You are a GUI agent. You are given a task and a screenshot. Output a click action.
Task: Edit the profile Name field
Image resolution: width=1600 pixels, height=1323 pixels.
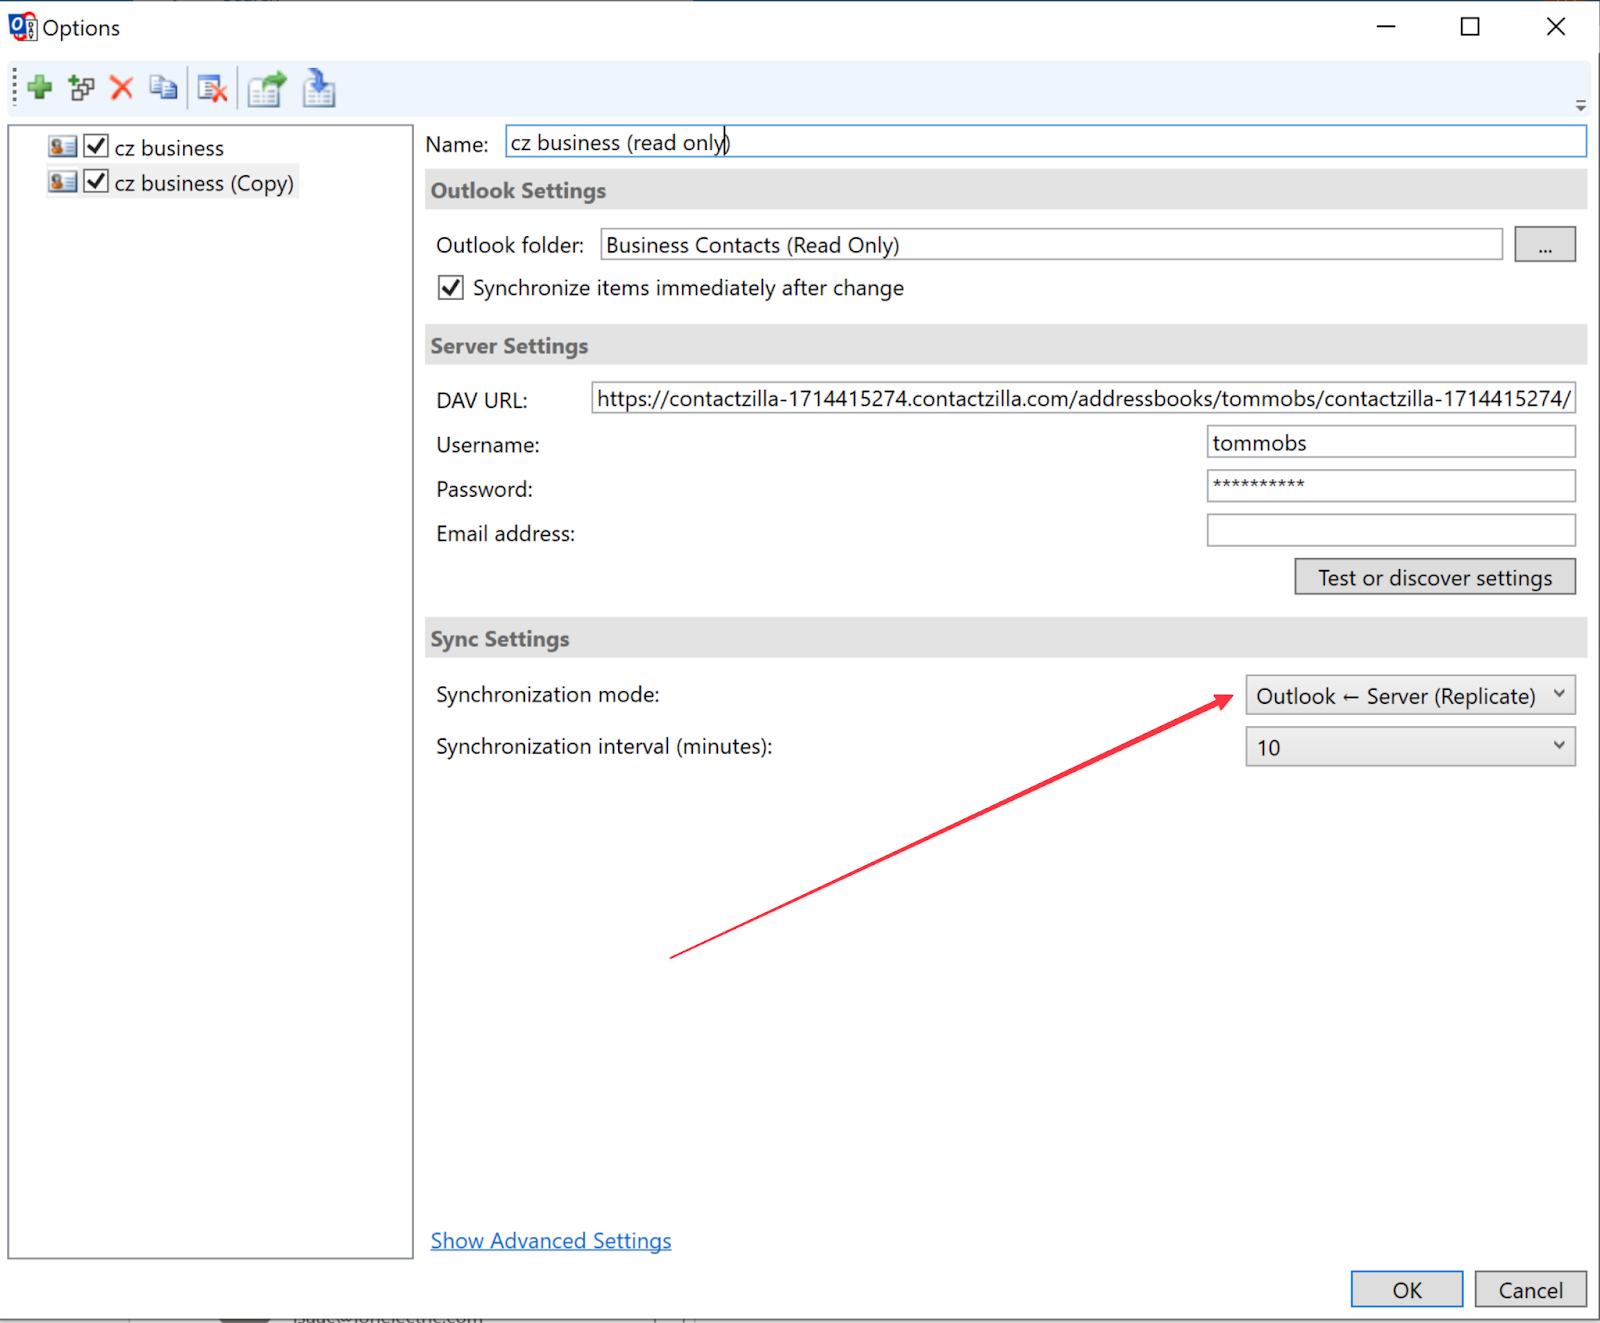coord(1045,142)
